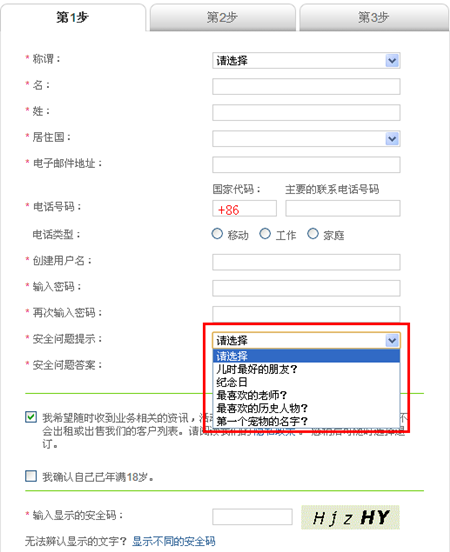Select the 工作 phone type radio
Image resolution: width=450 pixels, height=552 pixels.
tap(265, 234)
